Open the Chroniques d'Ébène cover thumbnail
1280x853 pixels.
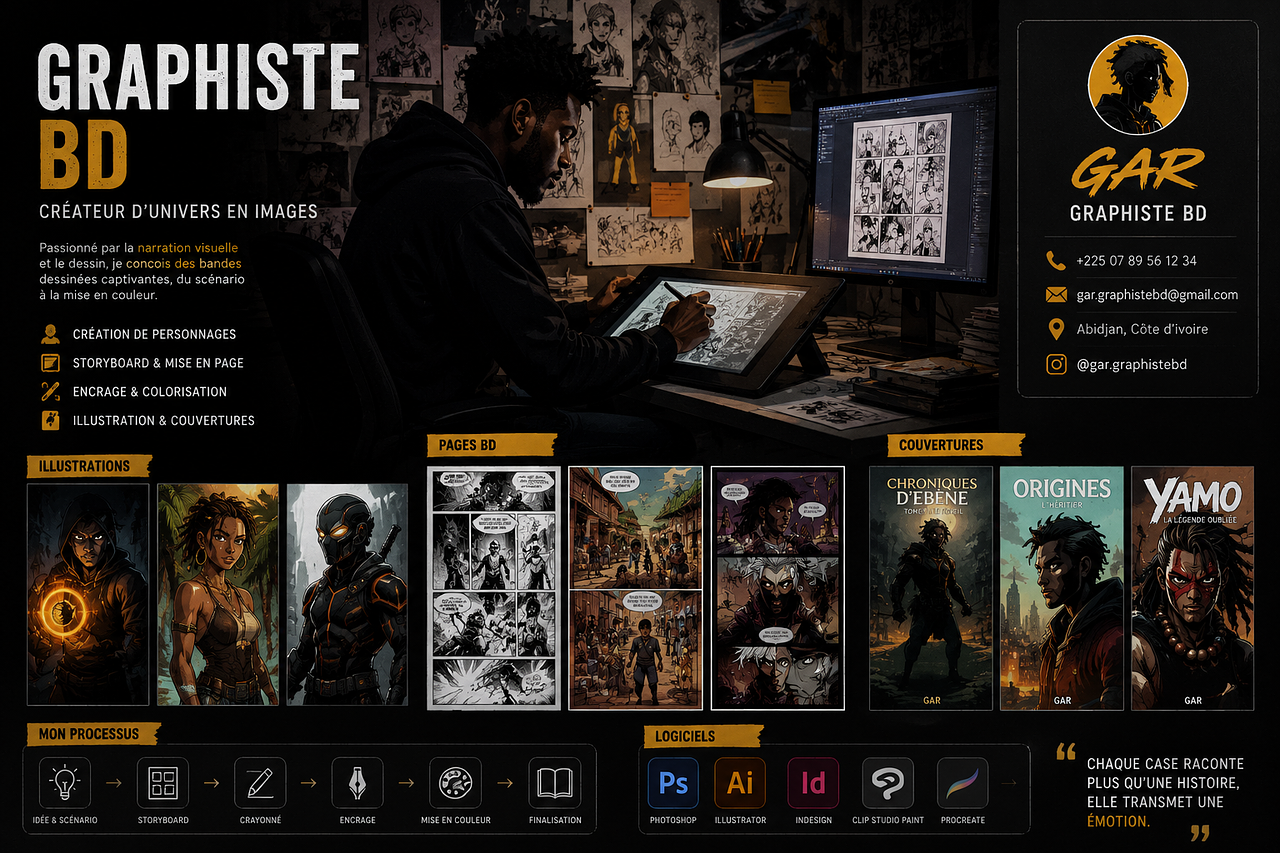[x=931, y=588]
